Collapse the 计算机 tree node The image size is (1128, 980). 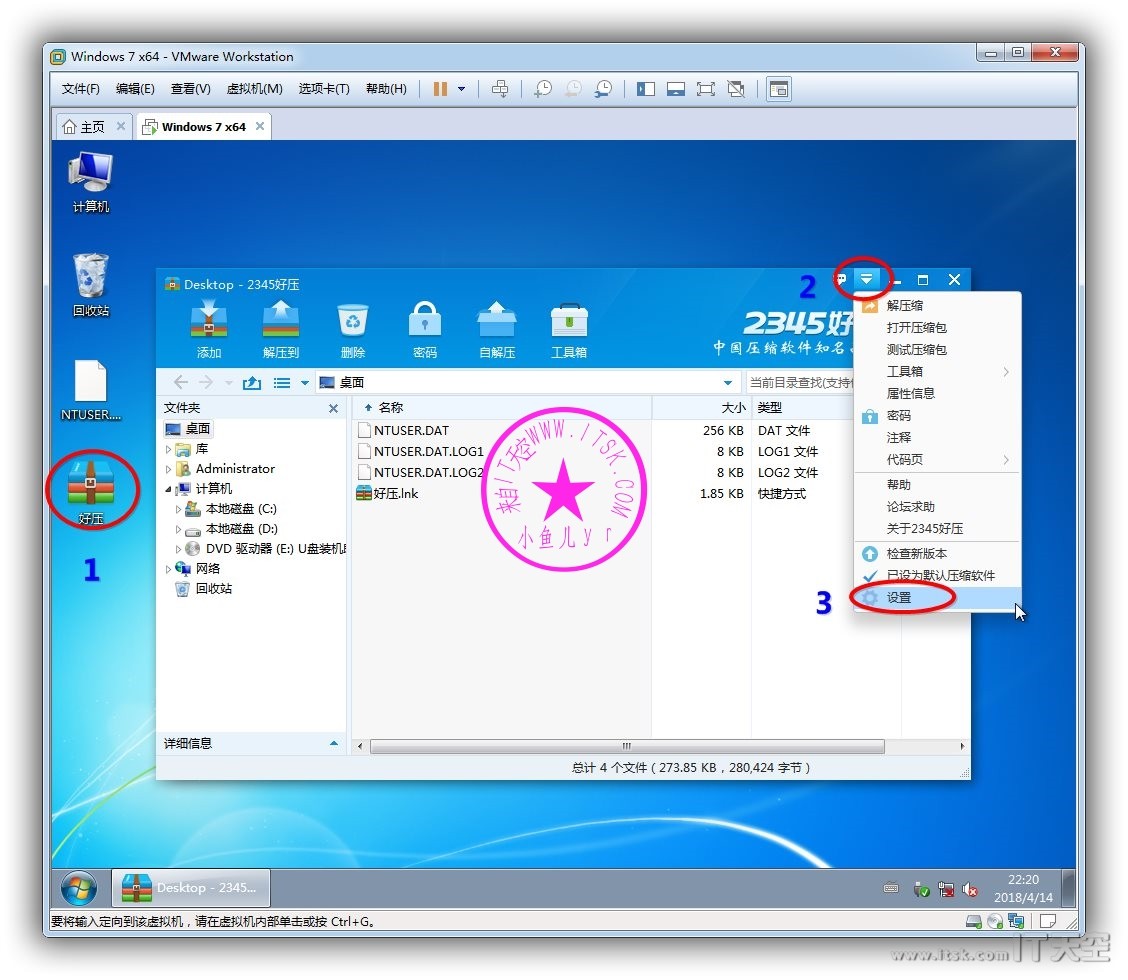(x=169, y=489)
